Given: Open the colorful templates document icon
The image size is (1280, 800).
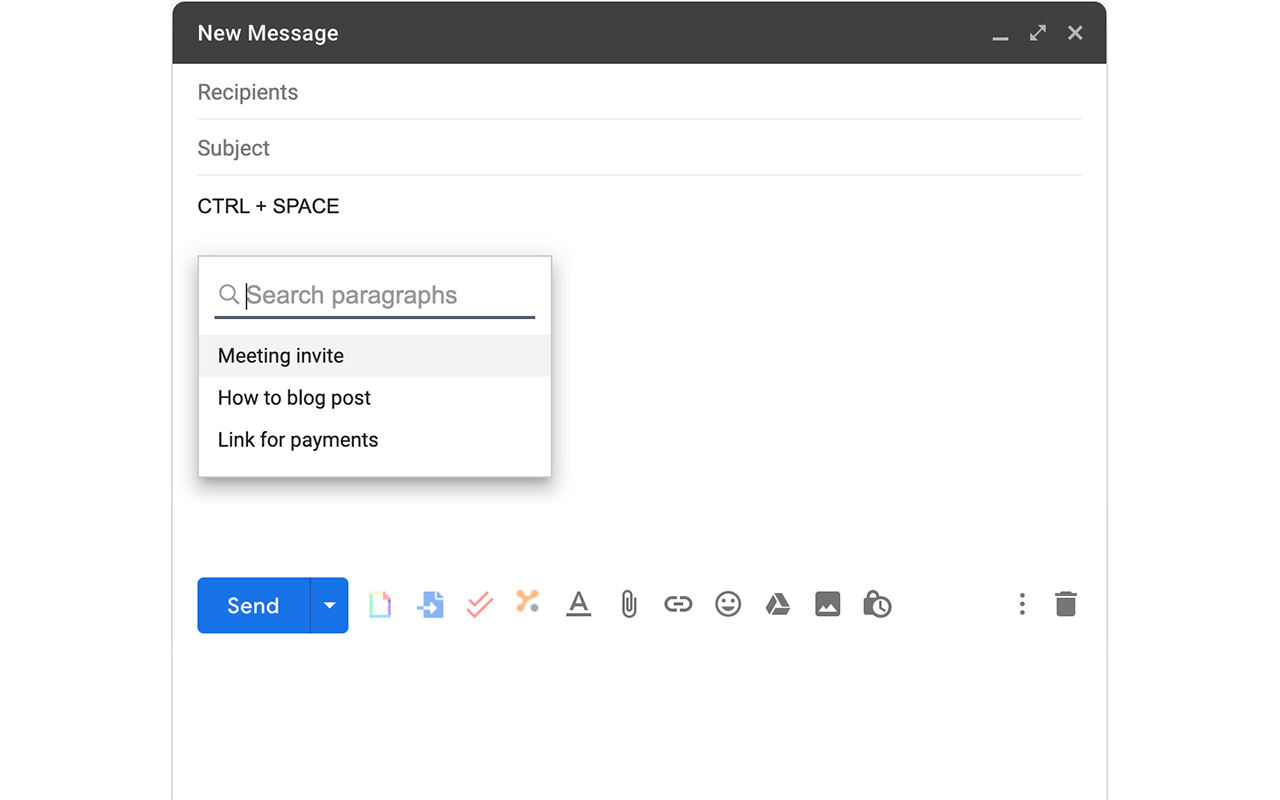Looking at the screenshot, I should pos(380,604).
